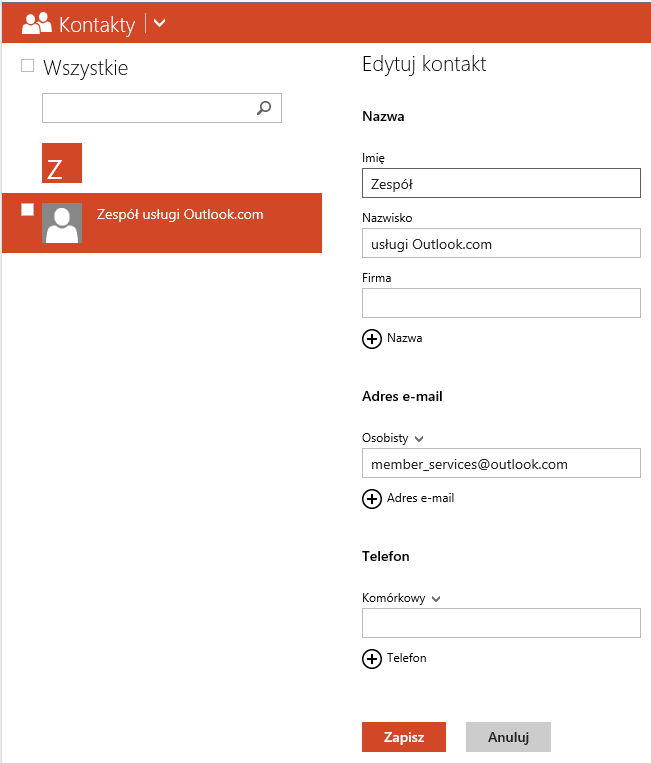The image size is (651, 763).
Task: Check the Zespół usługi Outlook.com contact checkbox
Action: tap(28, 209)
